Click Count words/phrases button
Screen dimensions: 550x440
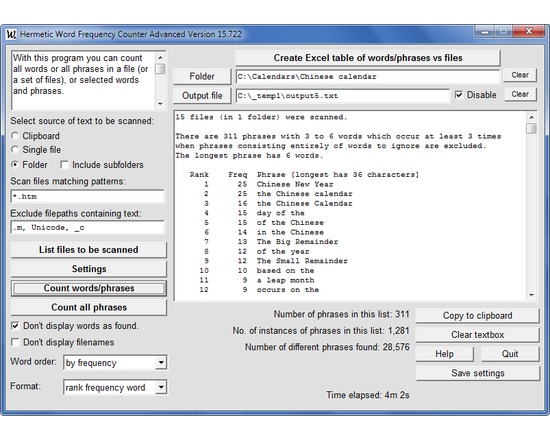(x=89, y=288)
